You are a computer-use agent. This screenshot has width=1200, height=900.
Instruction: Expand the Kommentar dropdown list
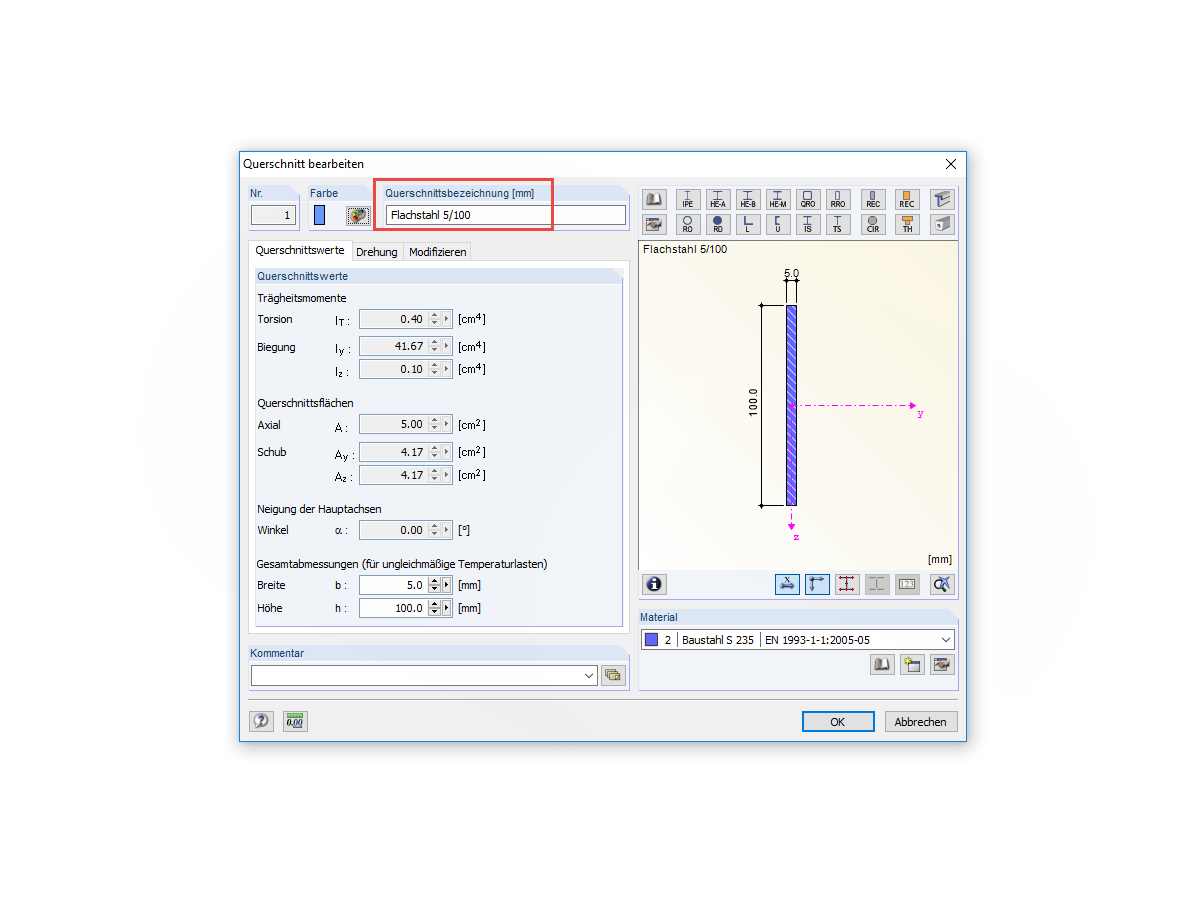coord(589,676)
